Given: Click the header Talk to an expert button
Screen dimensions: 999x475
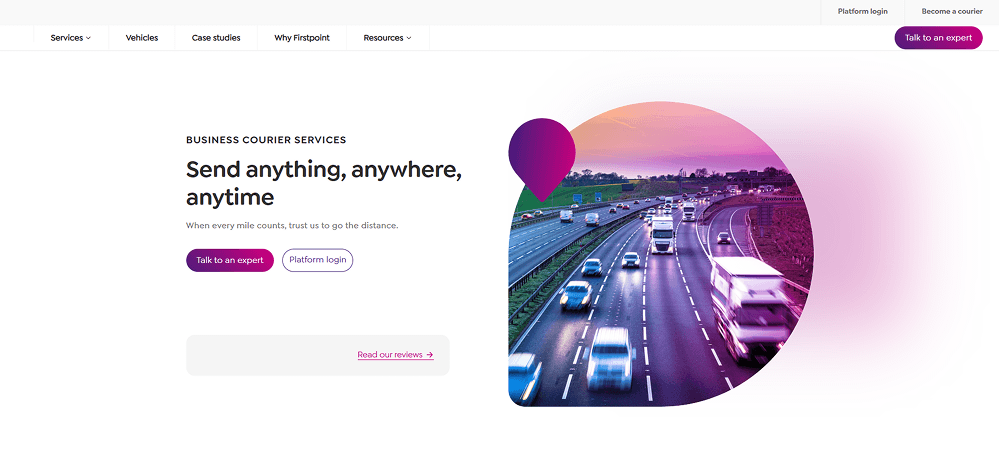Looking at the screenshot, I should (x=938, y=38).
